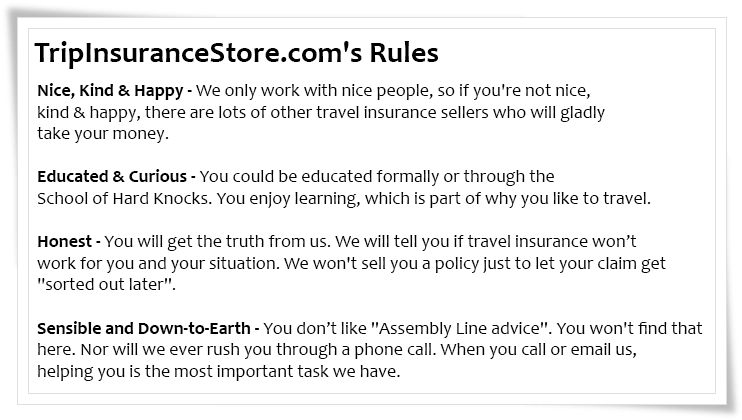This screenshot has width=742, height=420.
Task: Click the TripInsuranceStore.com's Rules heading
Action: click(x=237, y=53)
